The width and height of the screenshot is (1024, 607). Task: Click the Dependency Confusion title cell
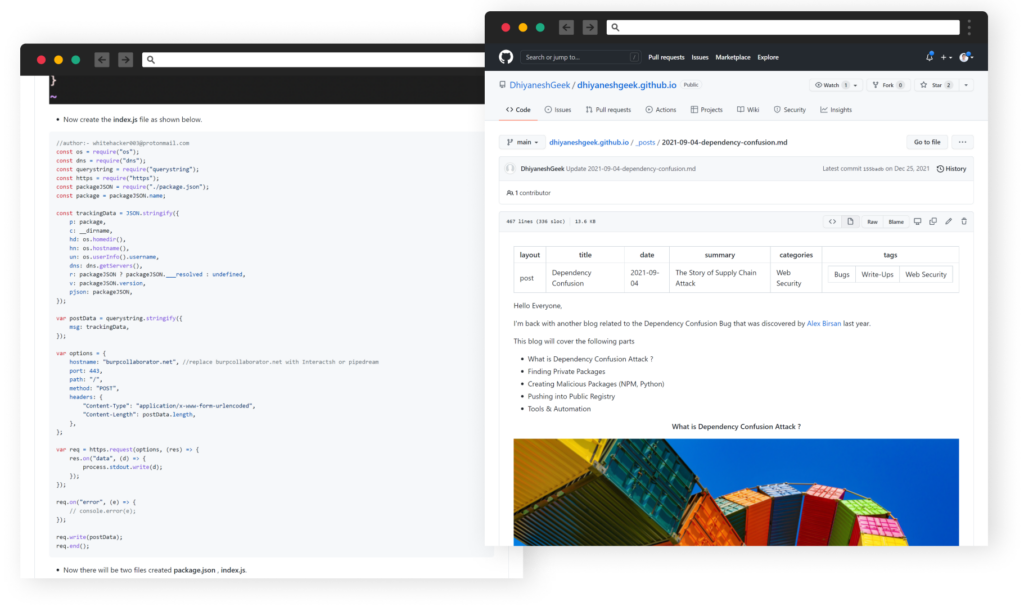click(x=584, y=278)
